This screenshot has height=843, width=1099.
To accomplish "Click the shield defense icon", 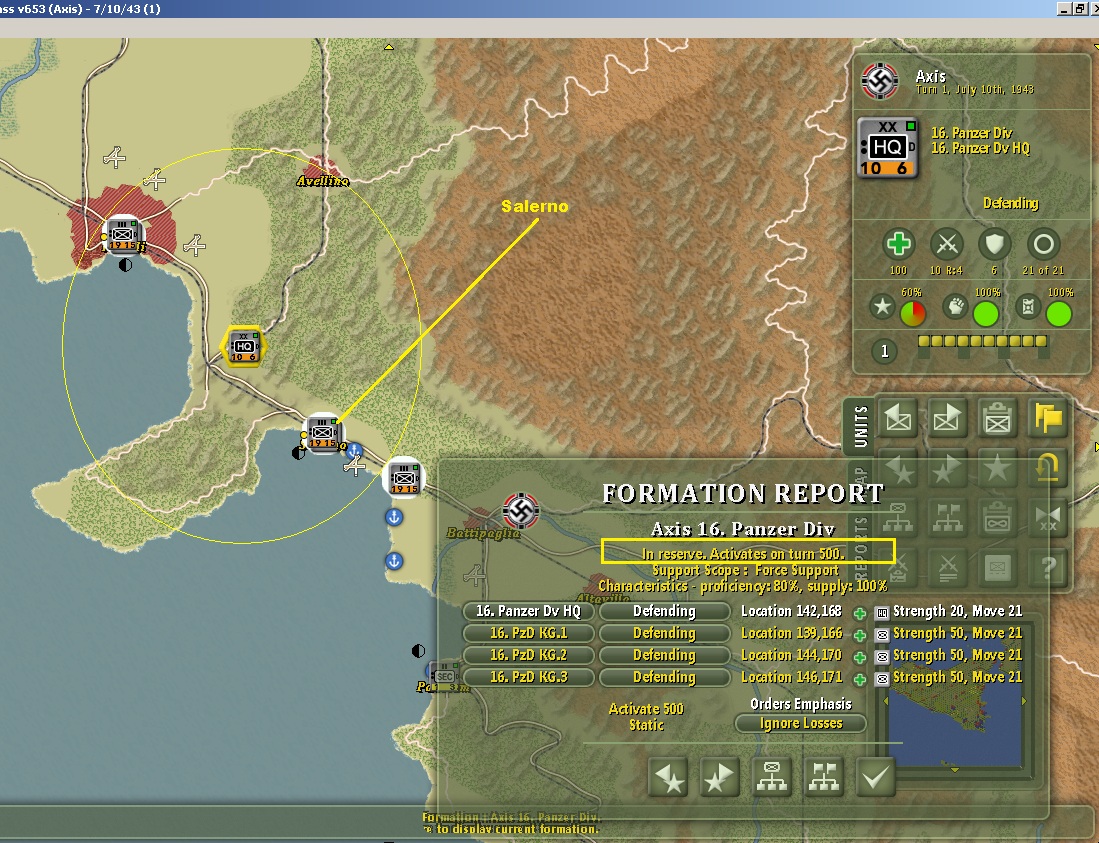I will [994, 245].
